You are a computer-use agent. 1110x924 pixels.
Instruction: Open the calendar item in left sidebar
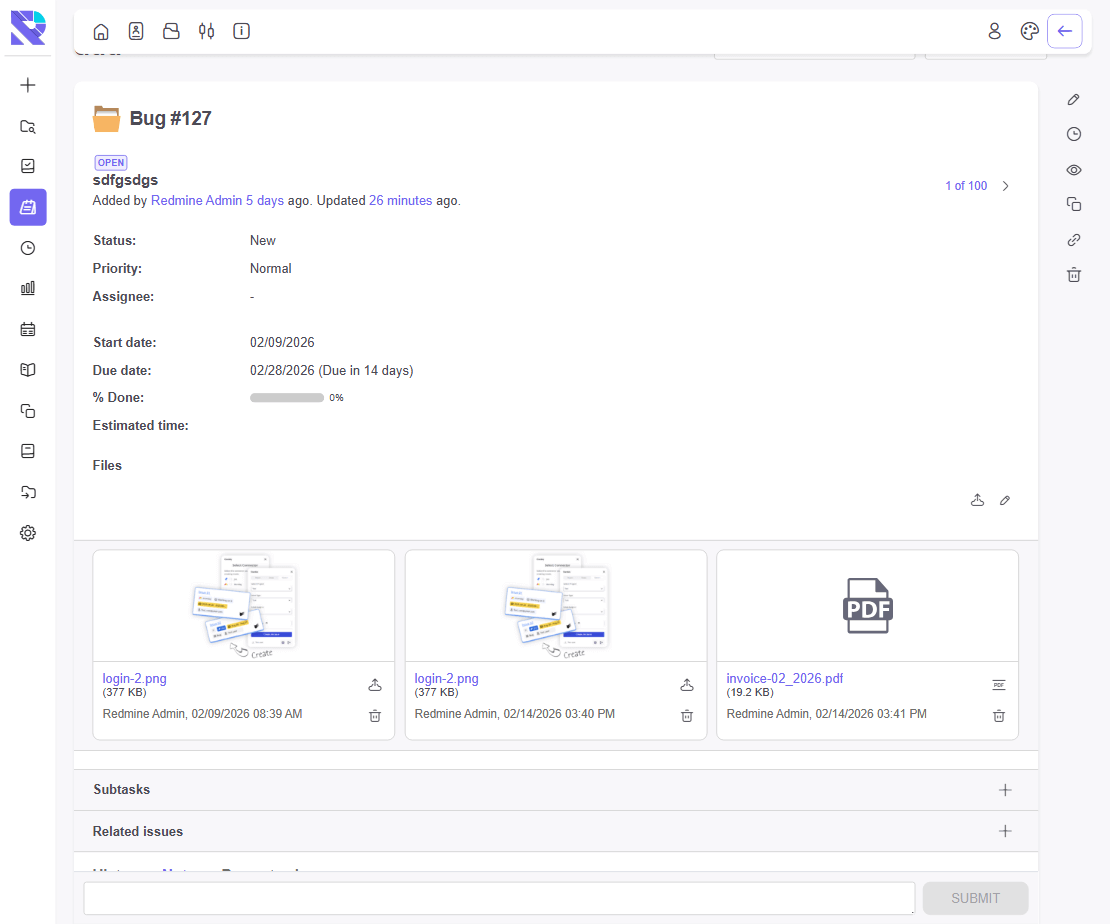28,329
